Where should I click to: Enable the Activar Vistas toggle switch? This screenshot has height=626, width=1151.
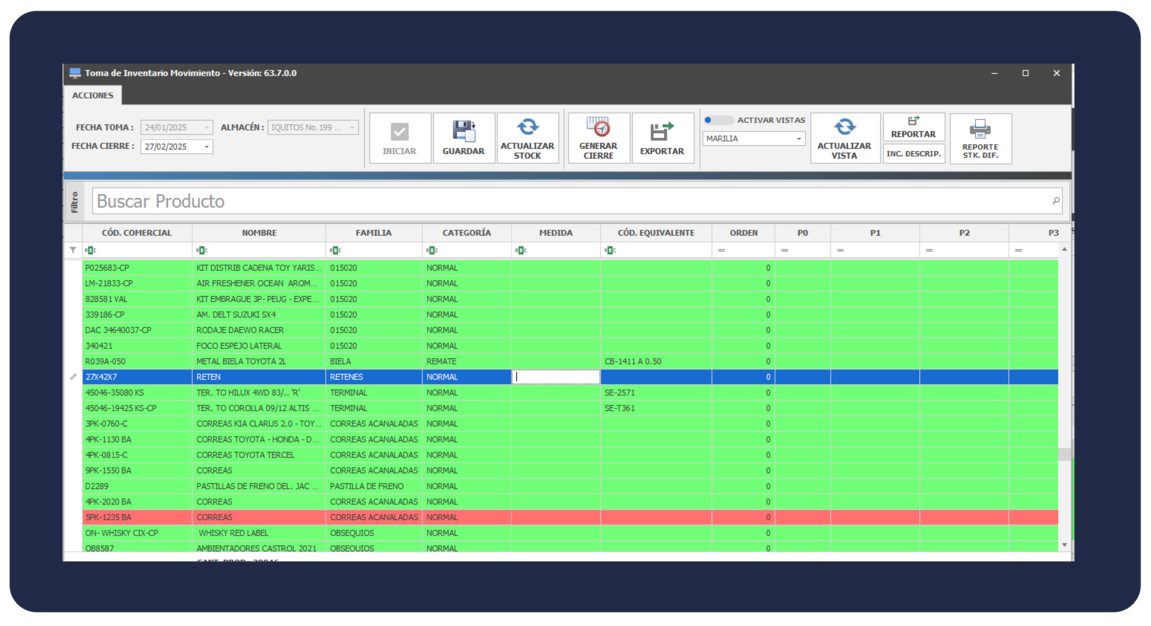(x=718, y=120)
